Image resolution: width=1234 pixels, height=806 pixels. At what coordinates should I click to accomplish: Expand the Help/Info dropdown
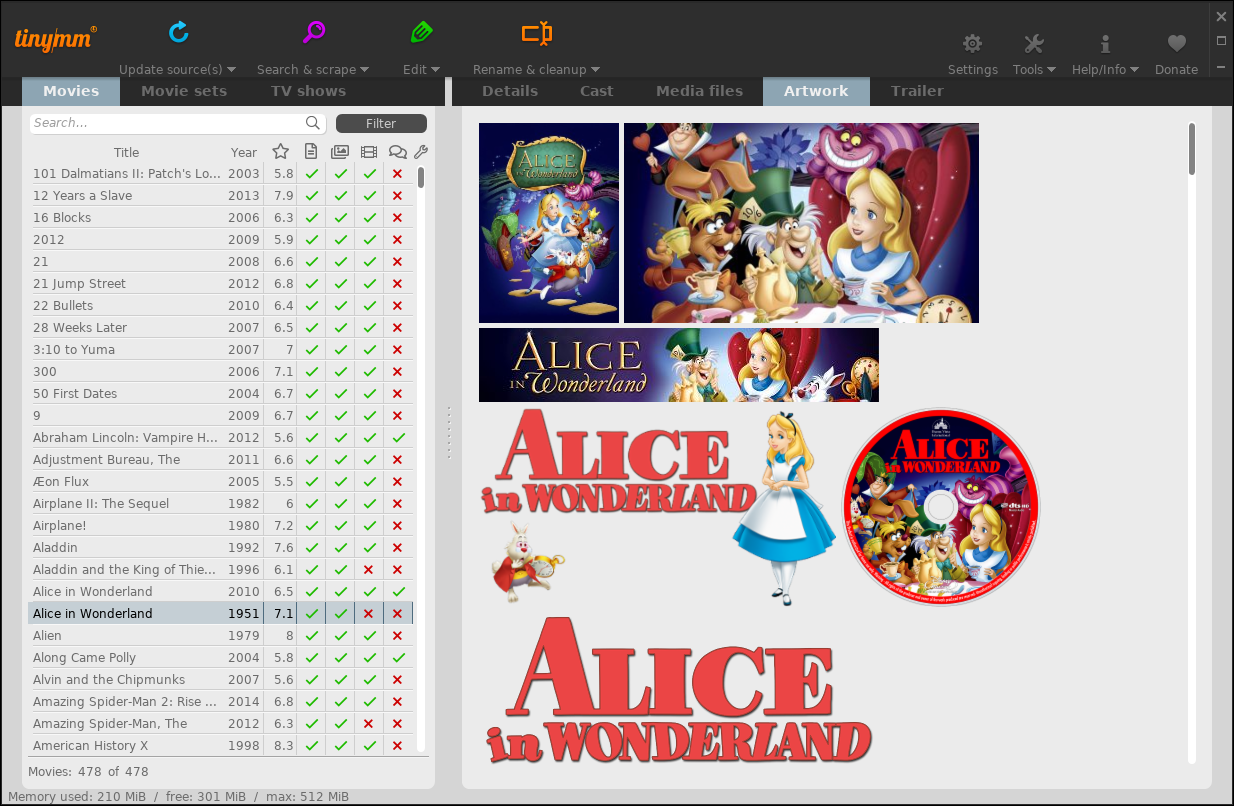1134,70
